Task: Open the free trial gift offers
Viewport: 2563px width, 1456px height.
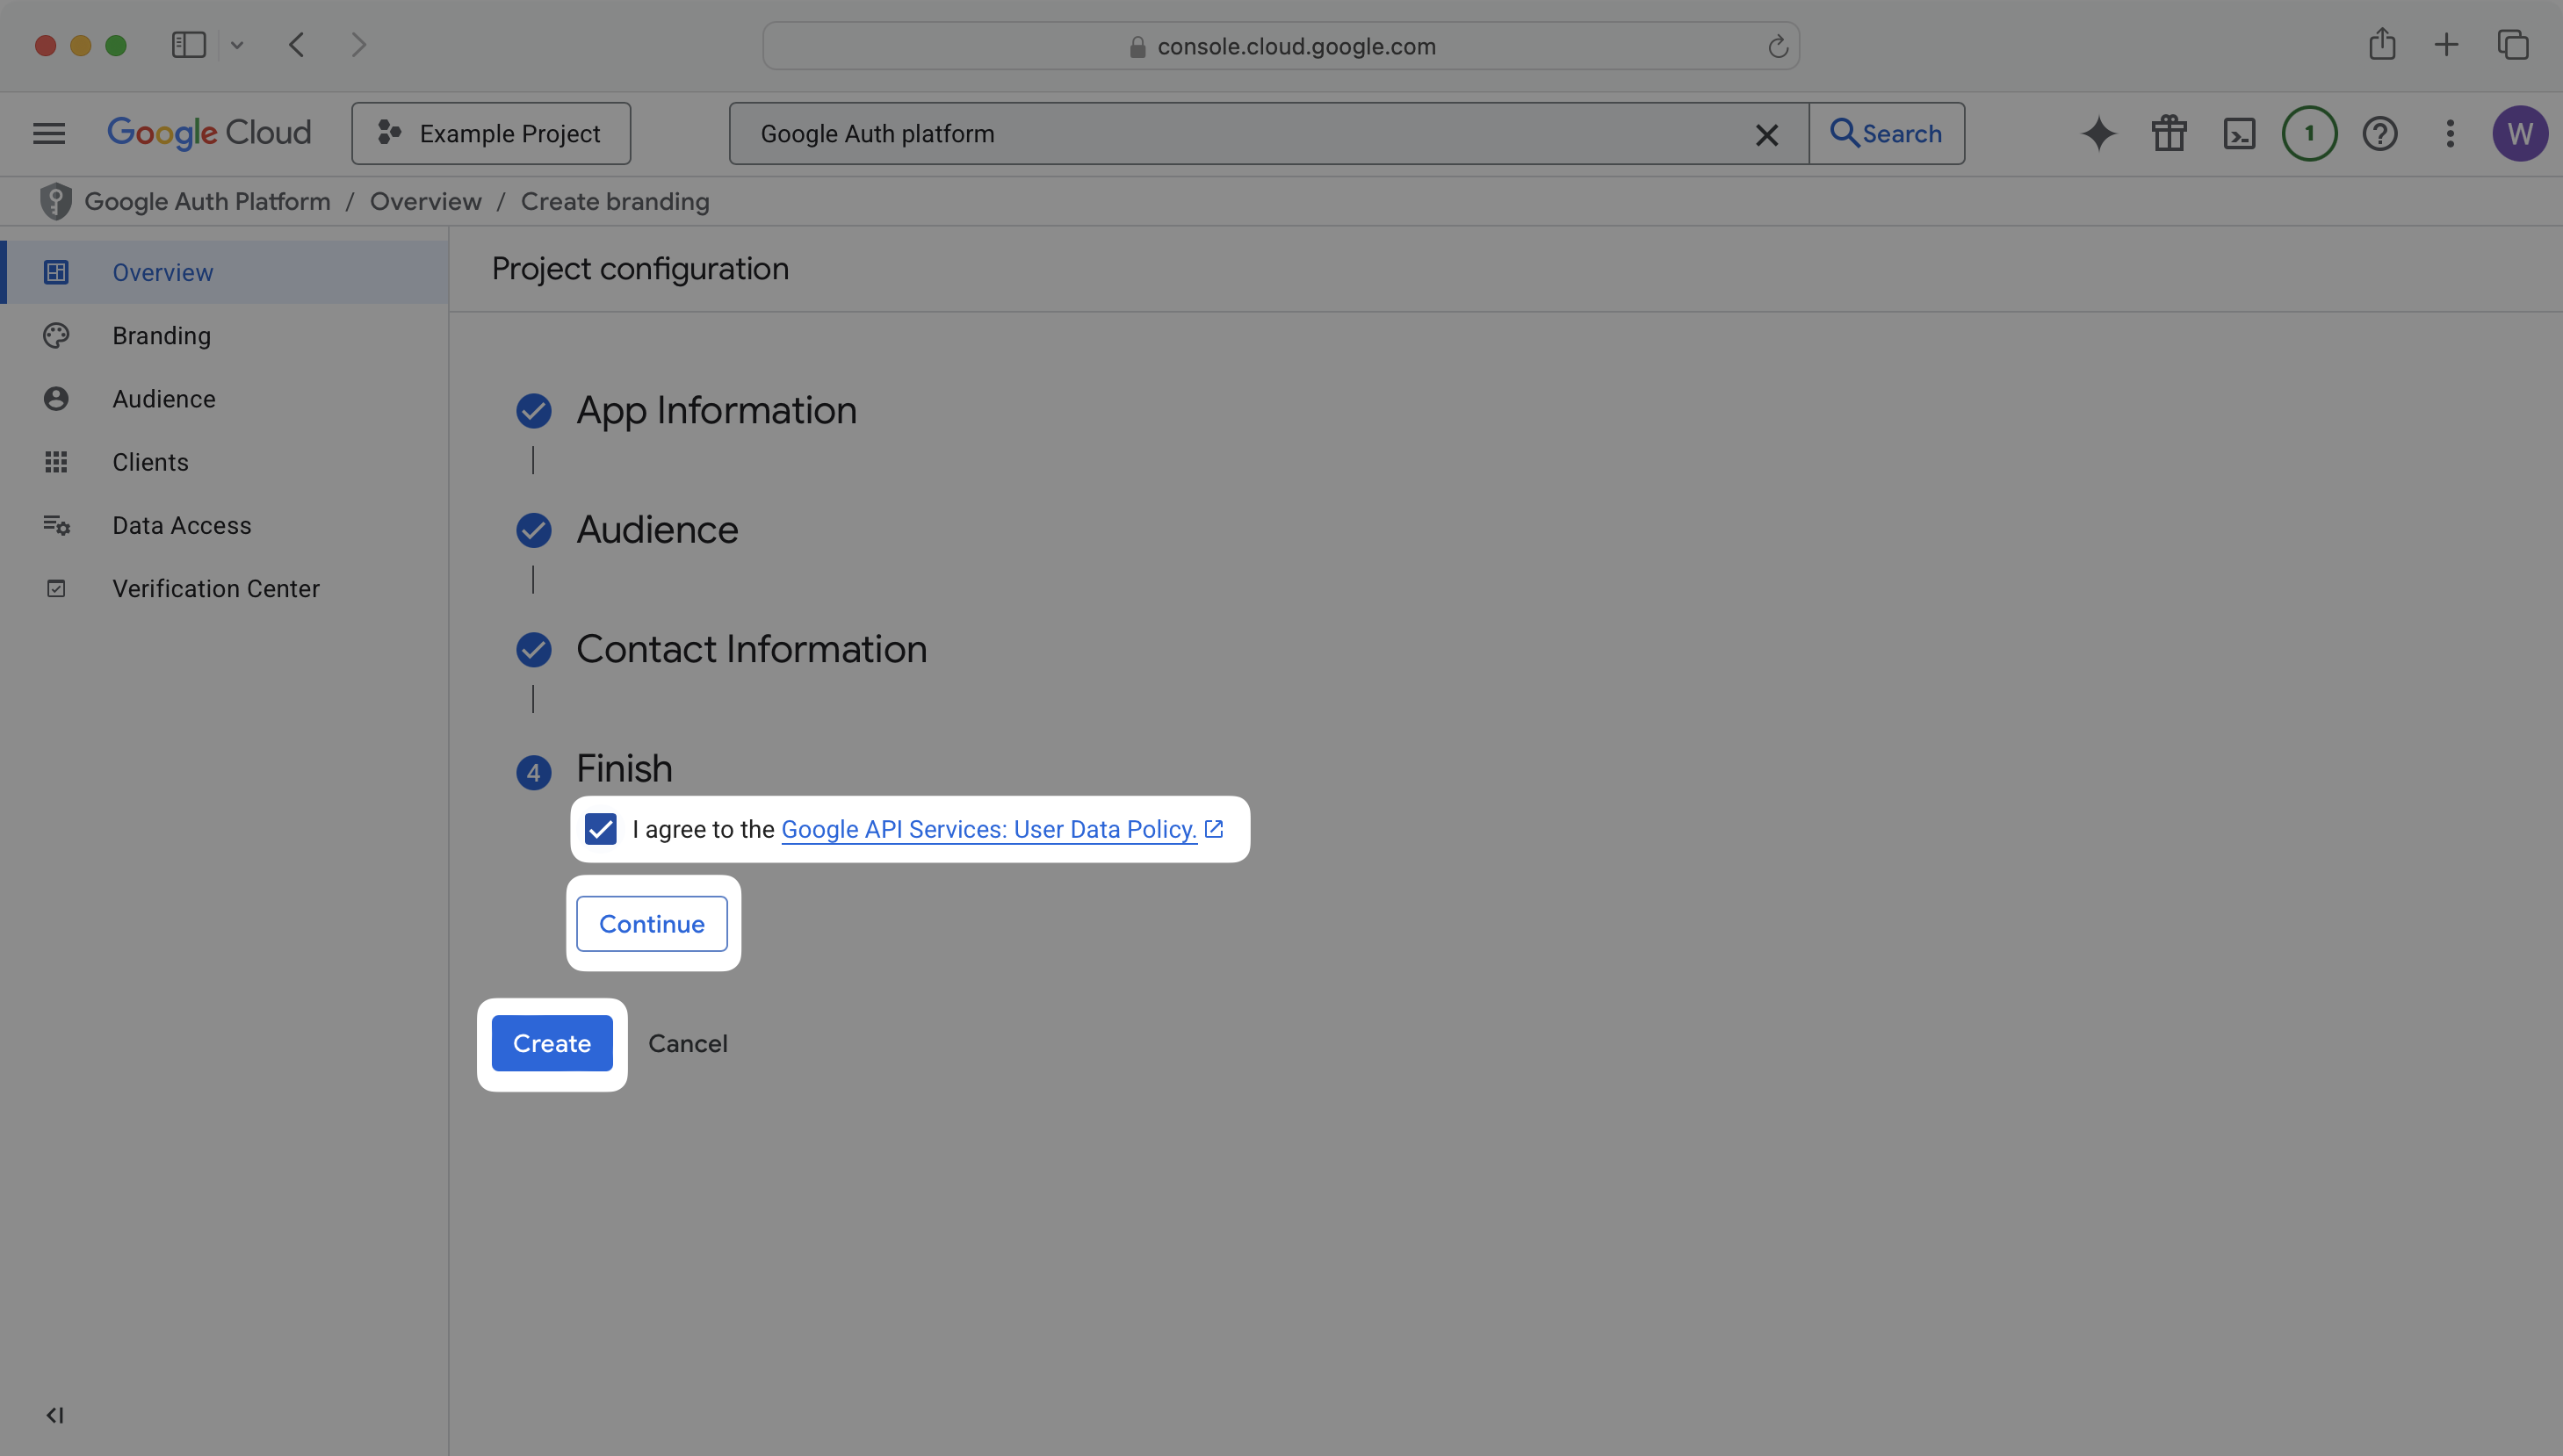Action: [x=2168, y=133]
